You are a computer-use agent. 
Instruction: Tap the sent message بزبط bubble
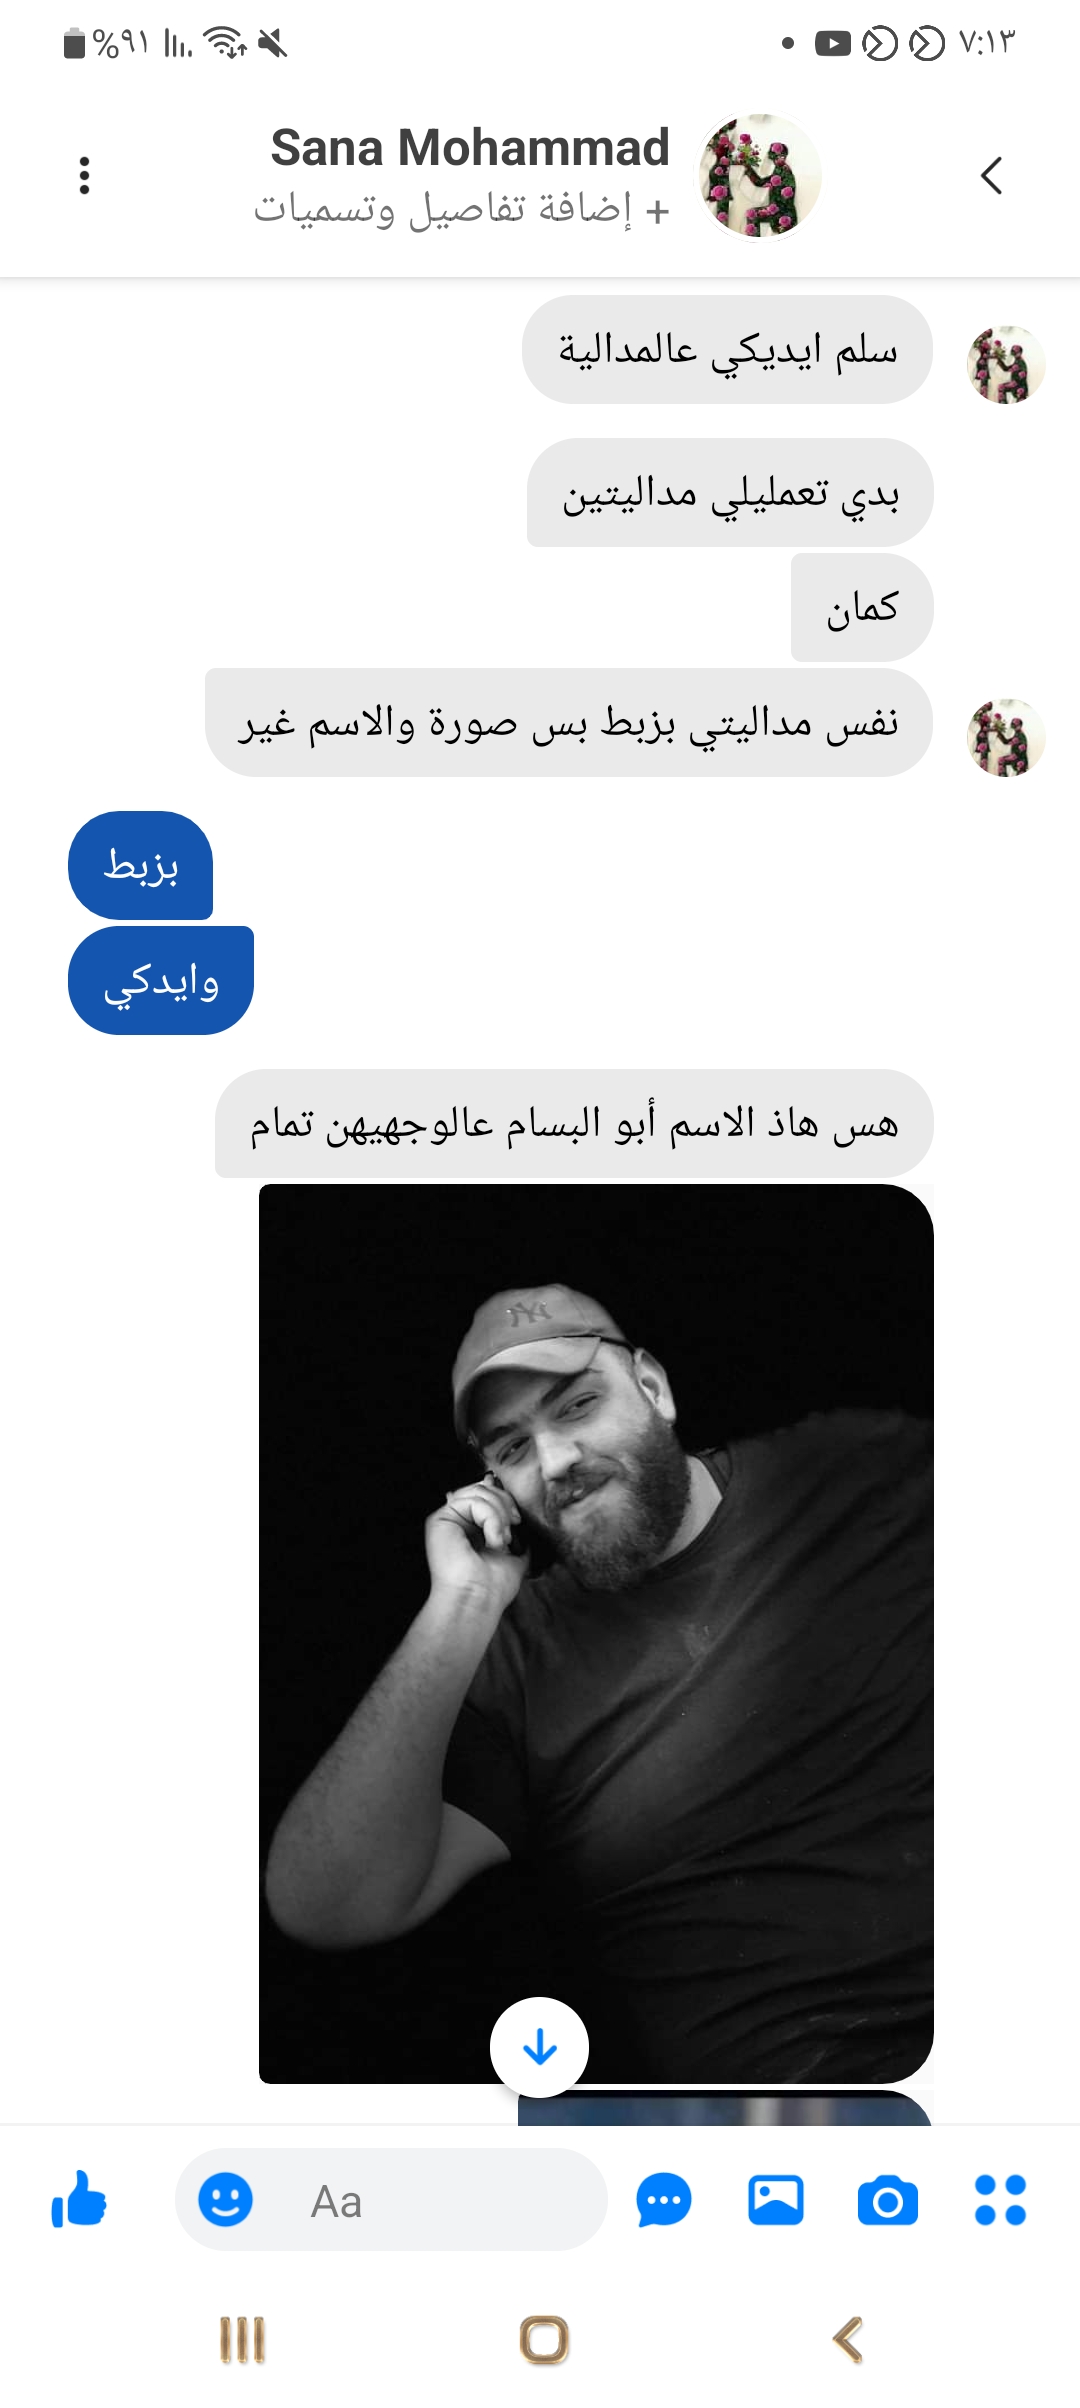point(140,865)
